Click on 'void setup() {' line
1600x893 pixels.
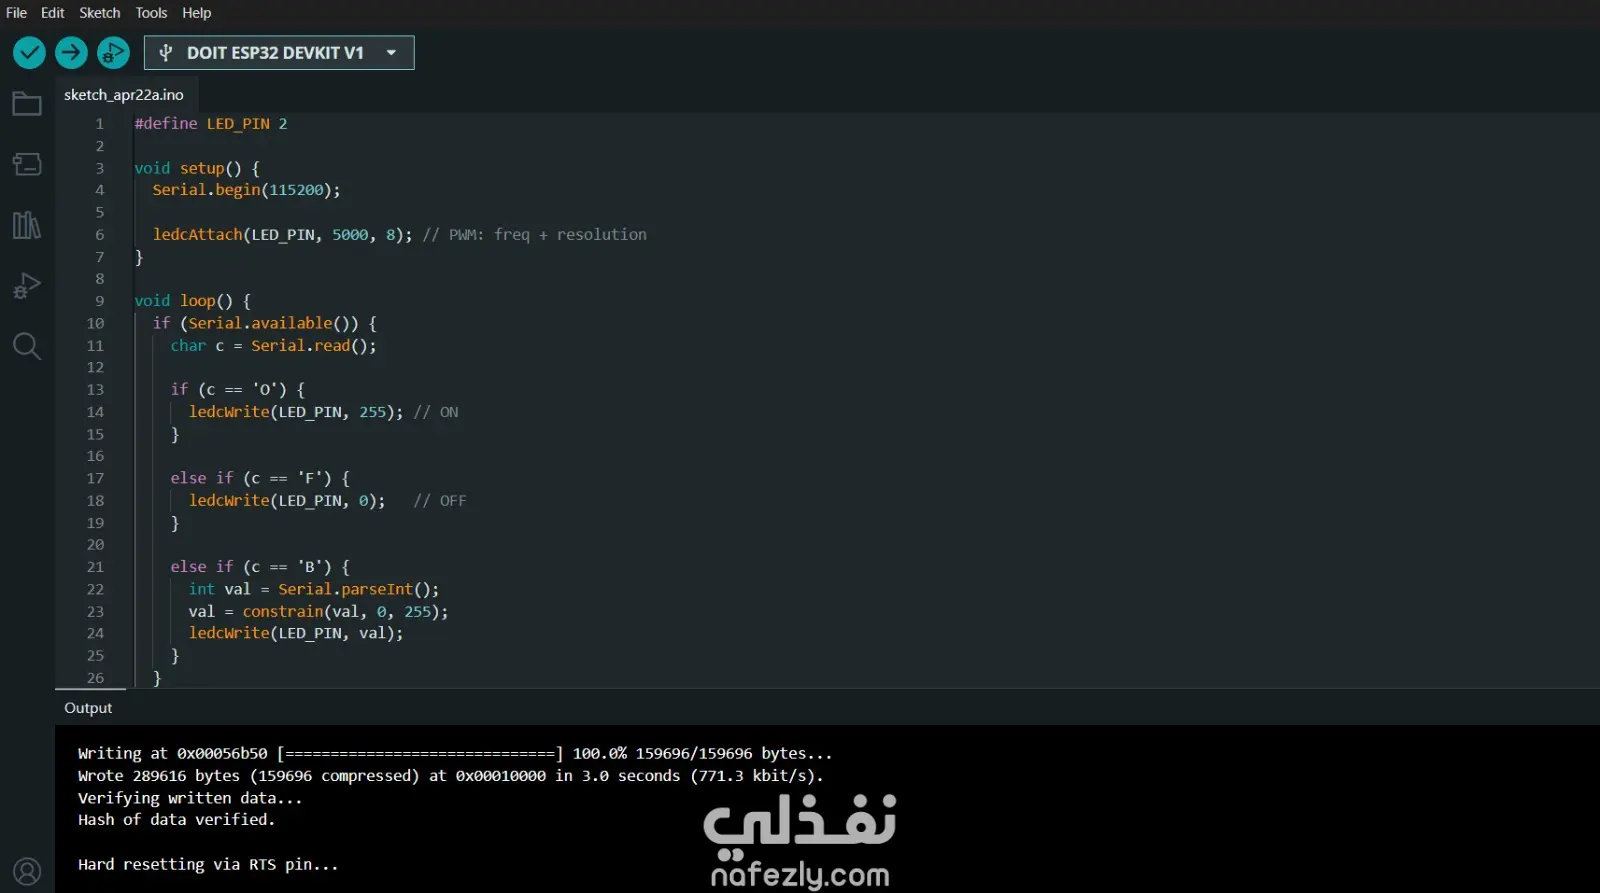pos(197,168)
